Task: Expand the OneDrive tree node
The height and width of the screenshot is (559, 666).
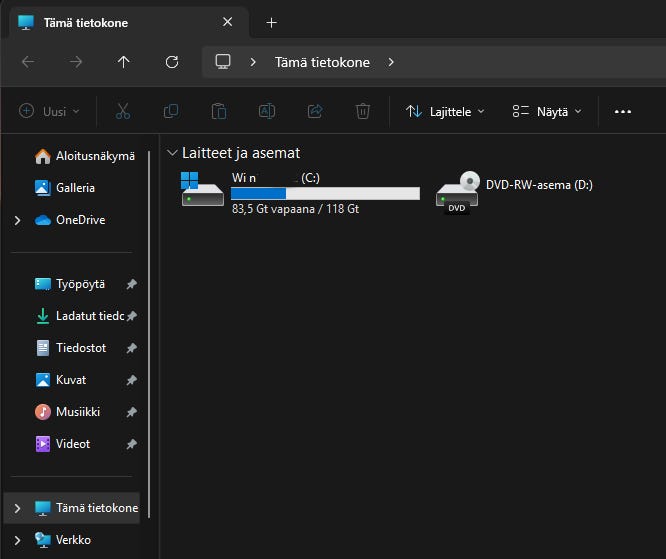Action: pos(17,220)
